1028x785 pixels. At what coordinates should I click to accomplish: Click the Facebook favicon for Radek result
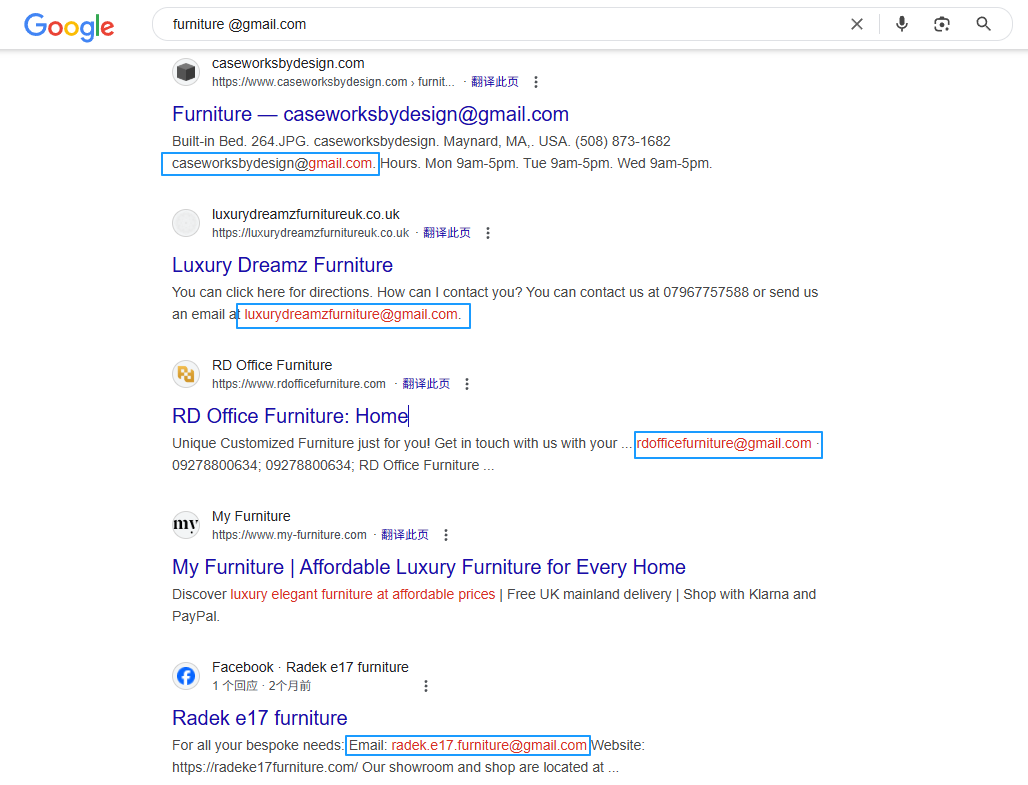click(x=186, y=675)
